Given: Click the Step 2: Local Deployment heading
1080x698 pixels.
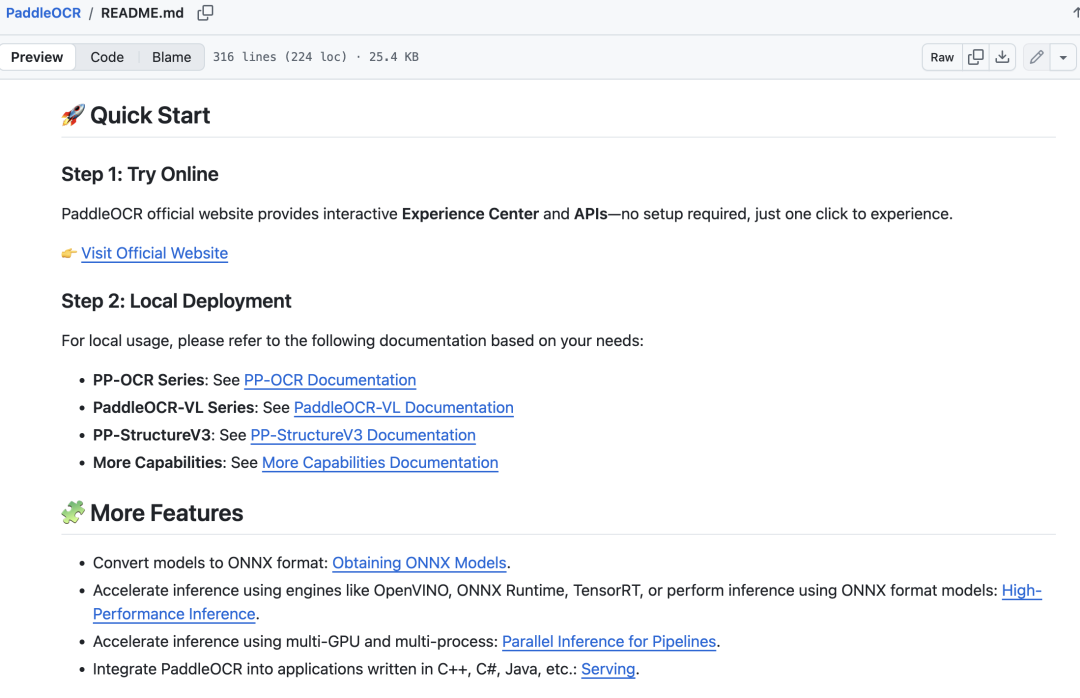Looking at the screenshot, I should (176, 301).
